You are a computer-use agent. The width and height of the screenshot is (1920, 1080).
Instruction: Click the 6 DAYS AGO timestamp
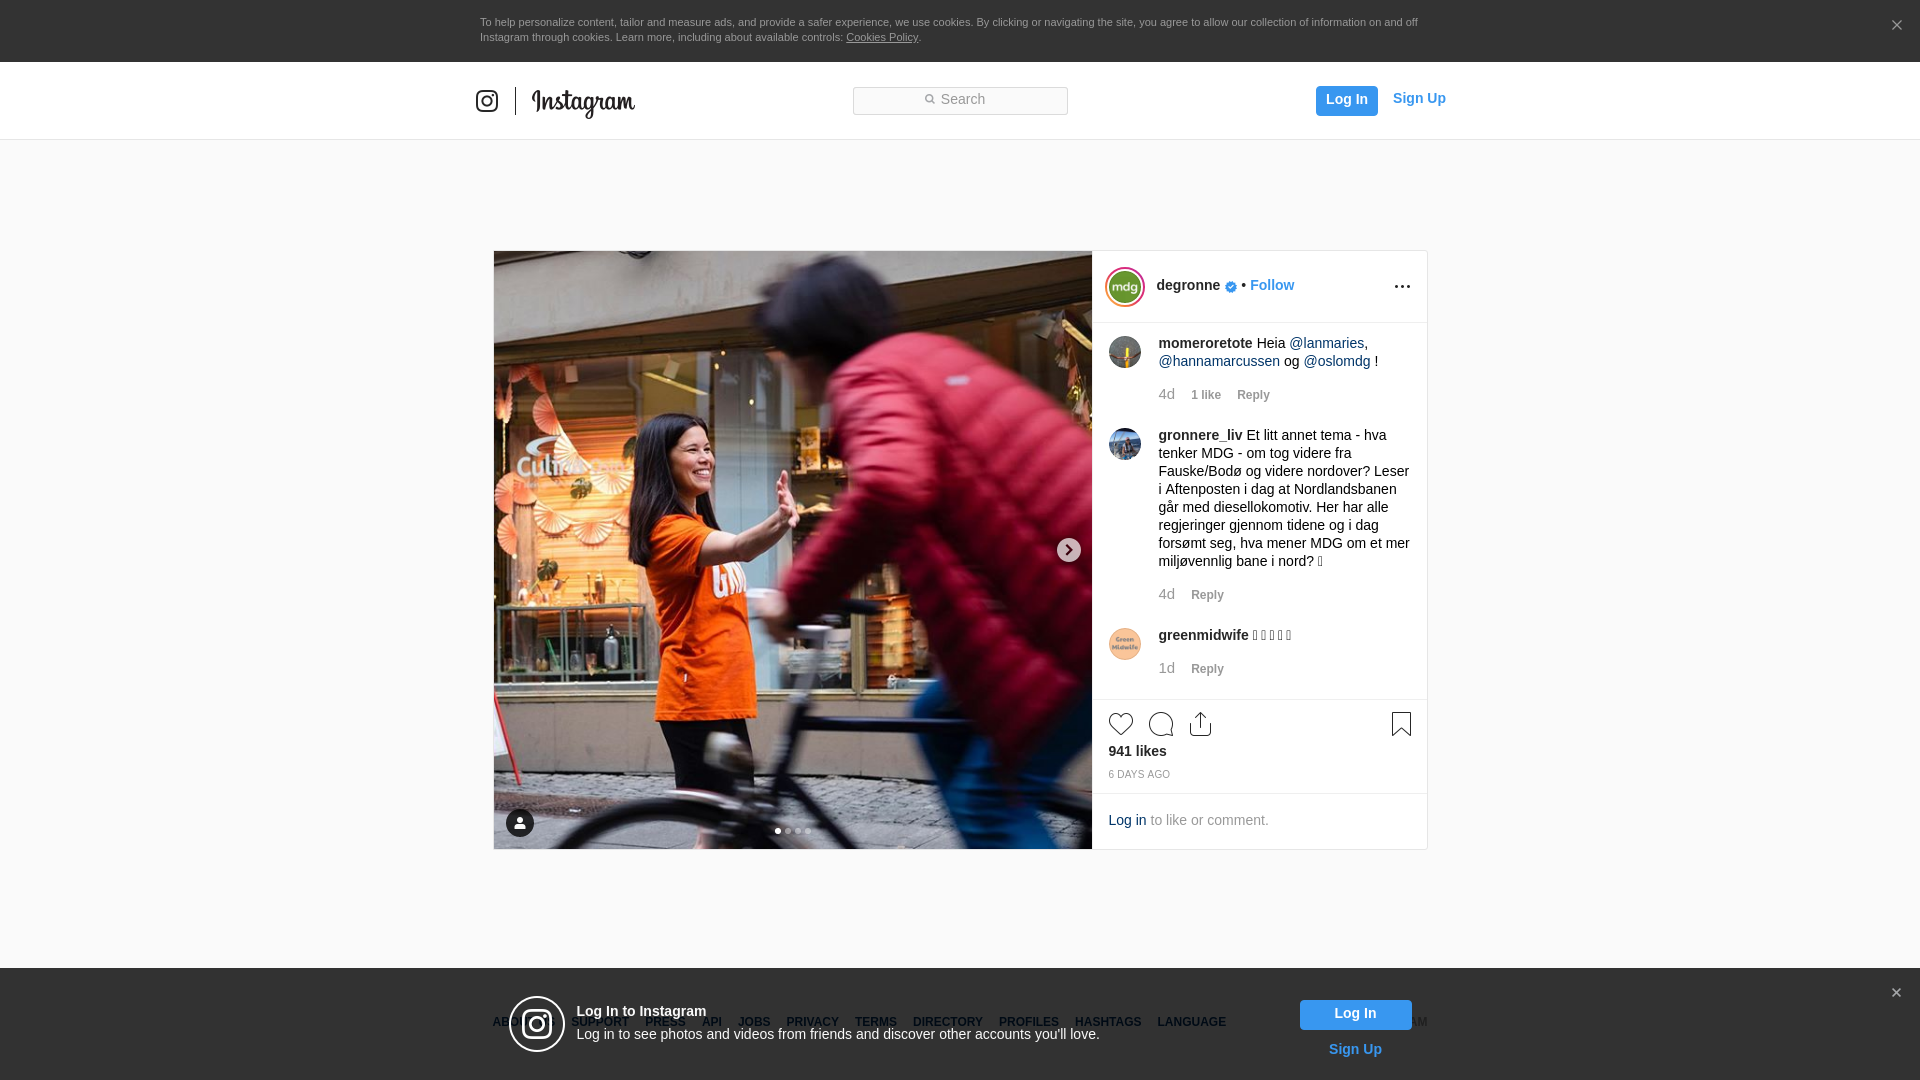pos(1139,775)
